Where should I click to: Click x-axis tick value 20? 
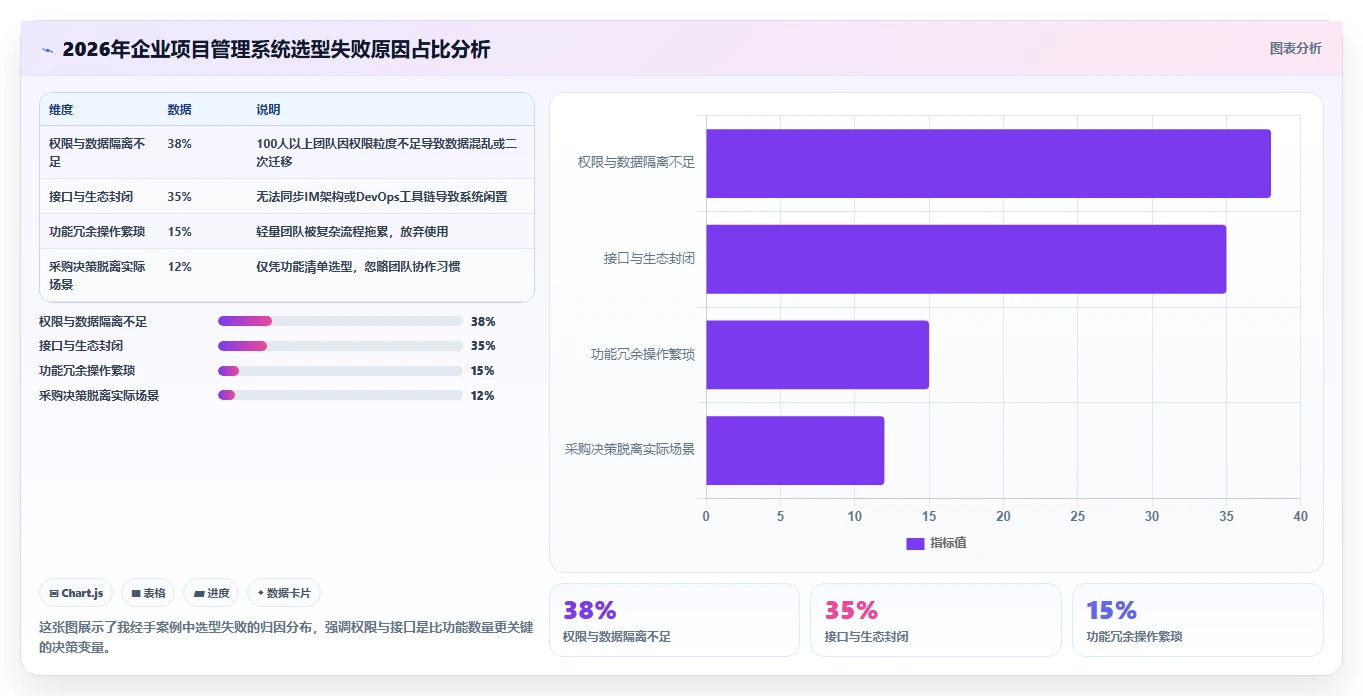point(1003,516)
